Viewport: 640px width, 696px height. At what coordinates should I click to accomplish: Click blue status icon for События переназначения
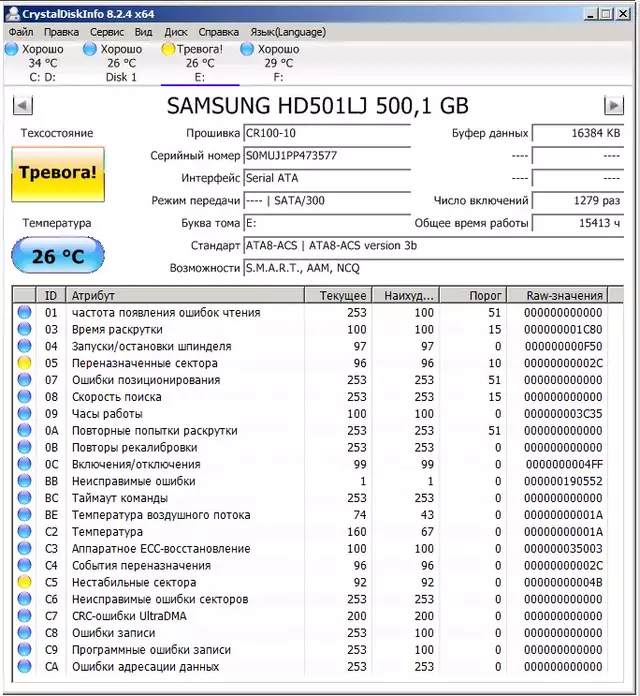click(24, 565)
